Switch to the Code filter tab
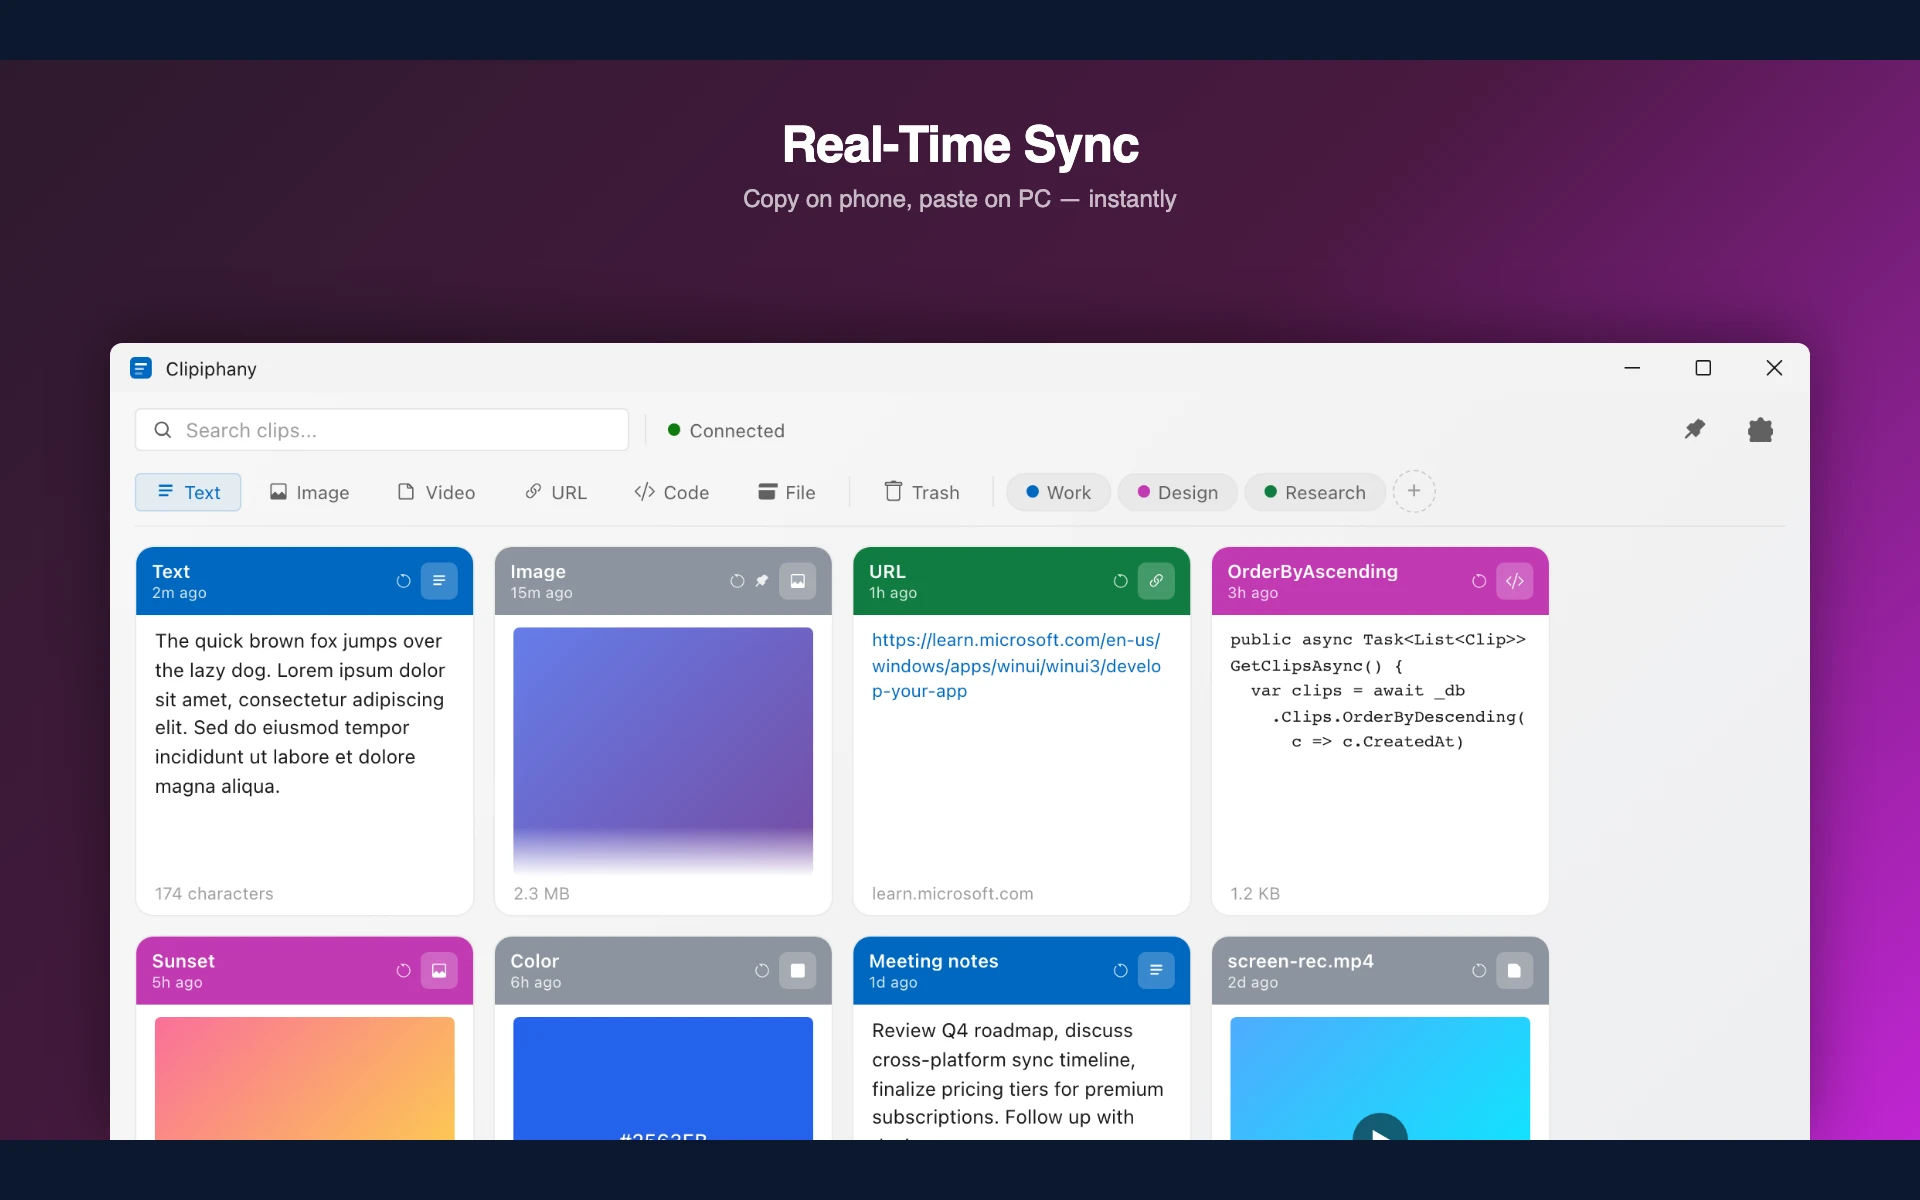1920x1200 pixels. coord(671,492)
